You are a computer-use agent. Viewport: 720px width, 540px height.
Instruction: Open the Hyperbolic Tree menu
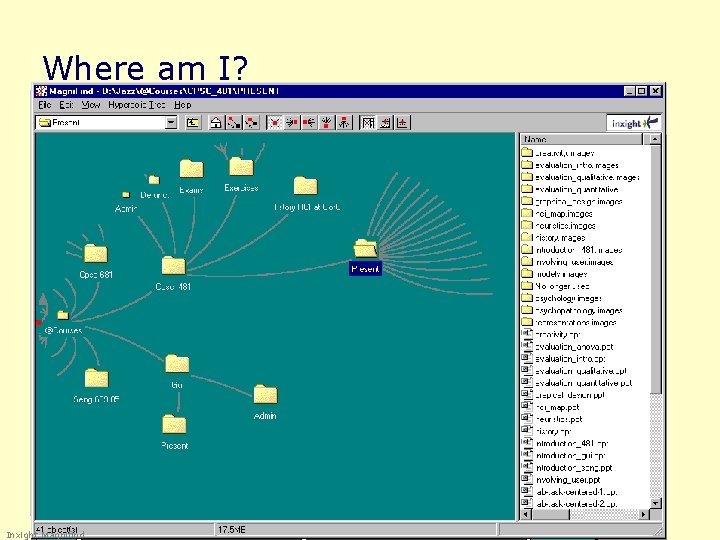pos(136,105)
